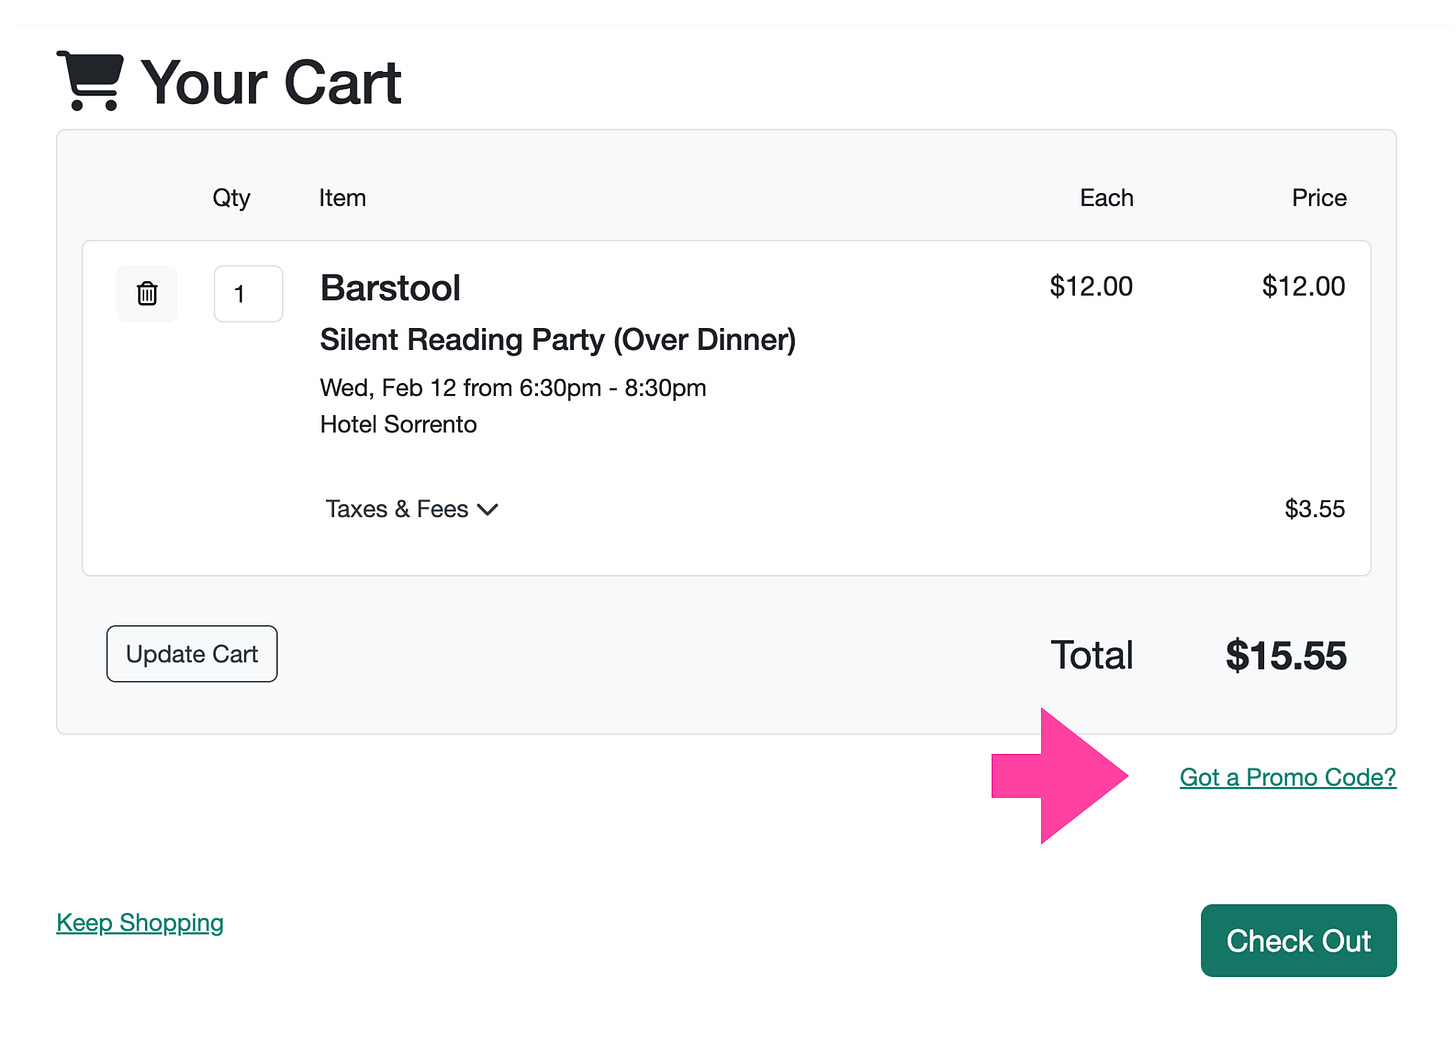Click the Qty column header
The image size is (1456, 1056).
(231, 198)
